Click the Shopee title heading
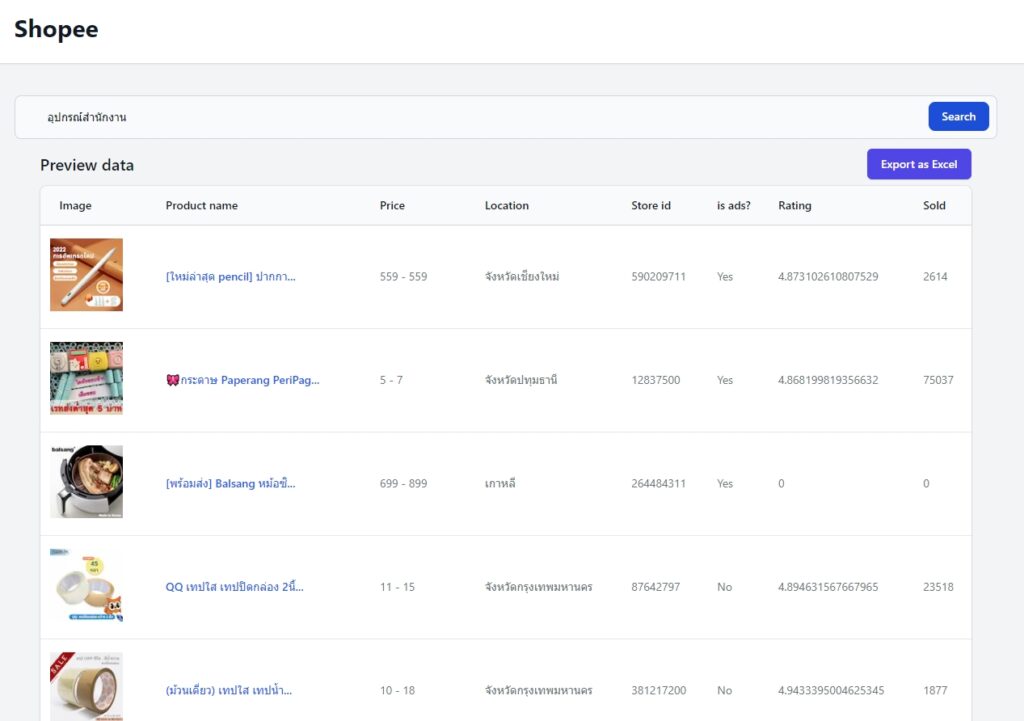Screen dimensions: 1024x721 (56, 30)
